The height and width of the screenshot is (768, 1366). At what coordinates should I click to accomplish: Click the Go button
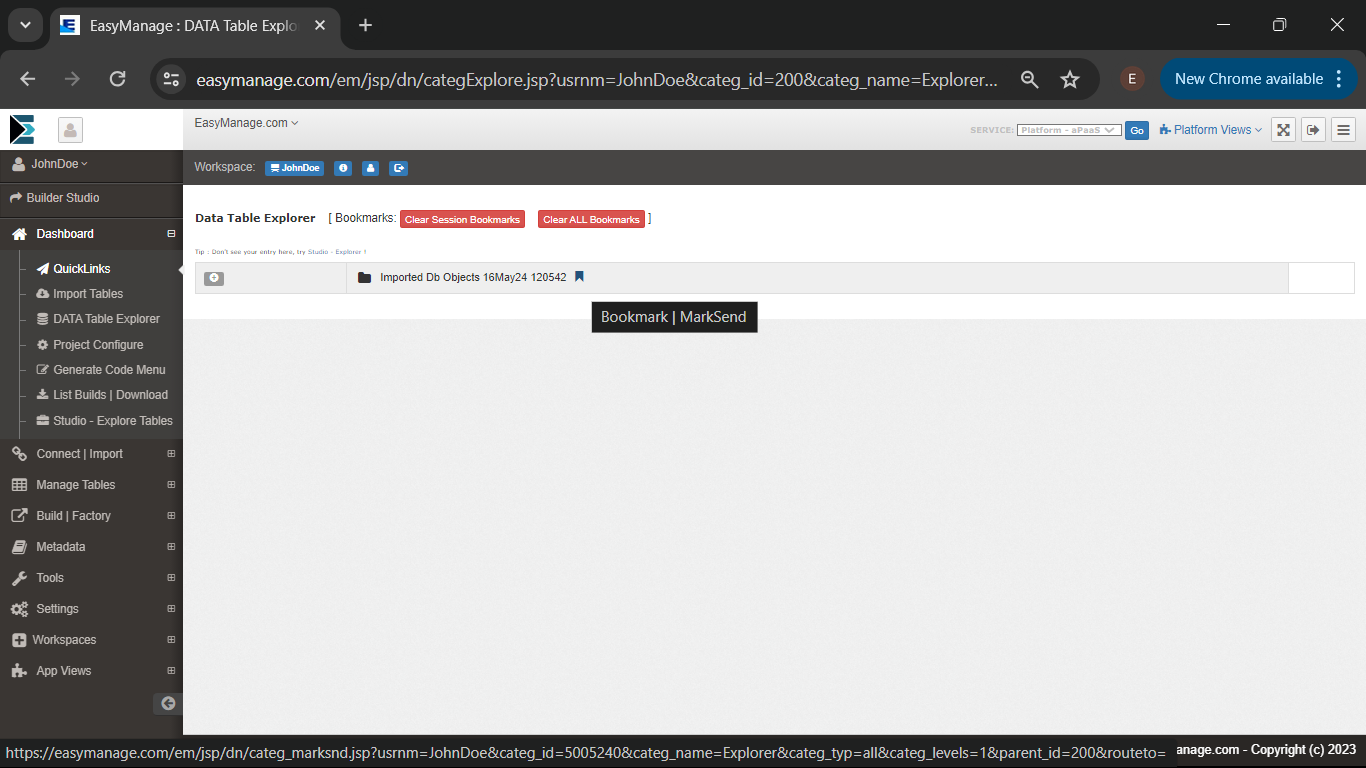(x=1137, y=130)
